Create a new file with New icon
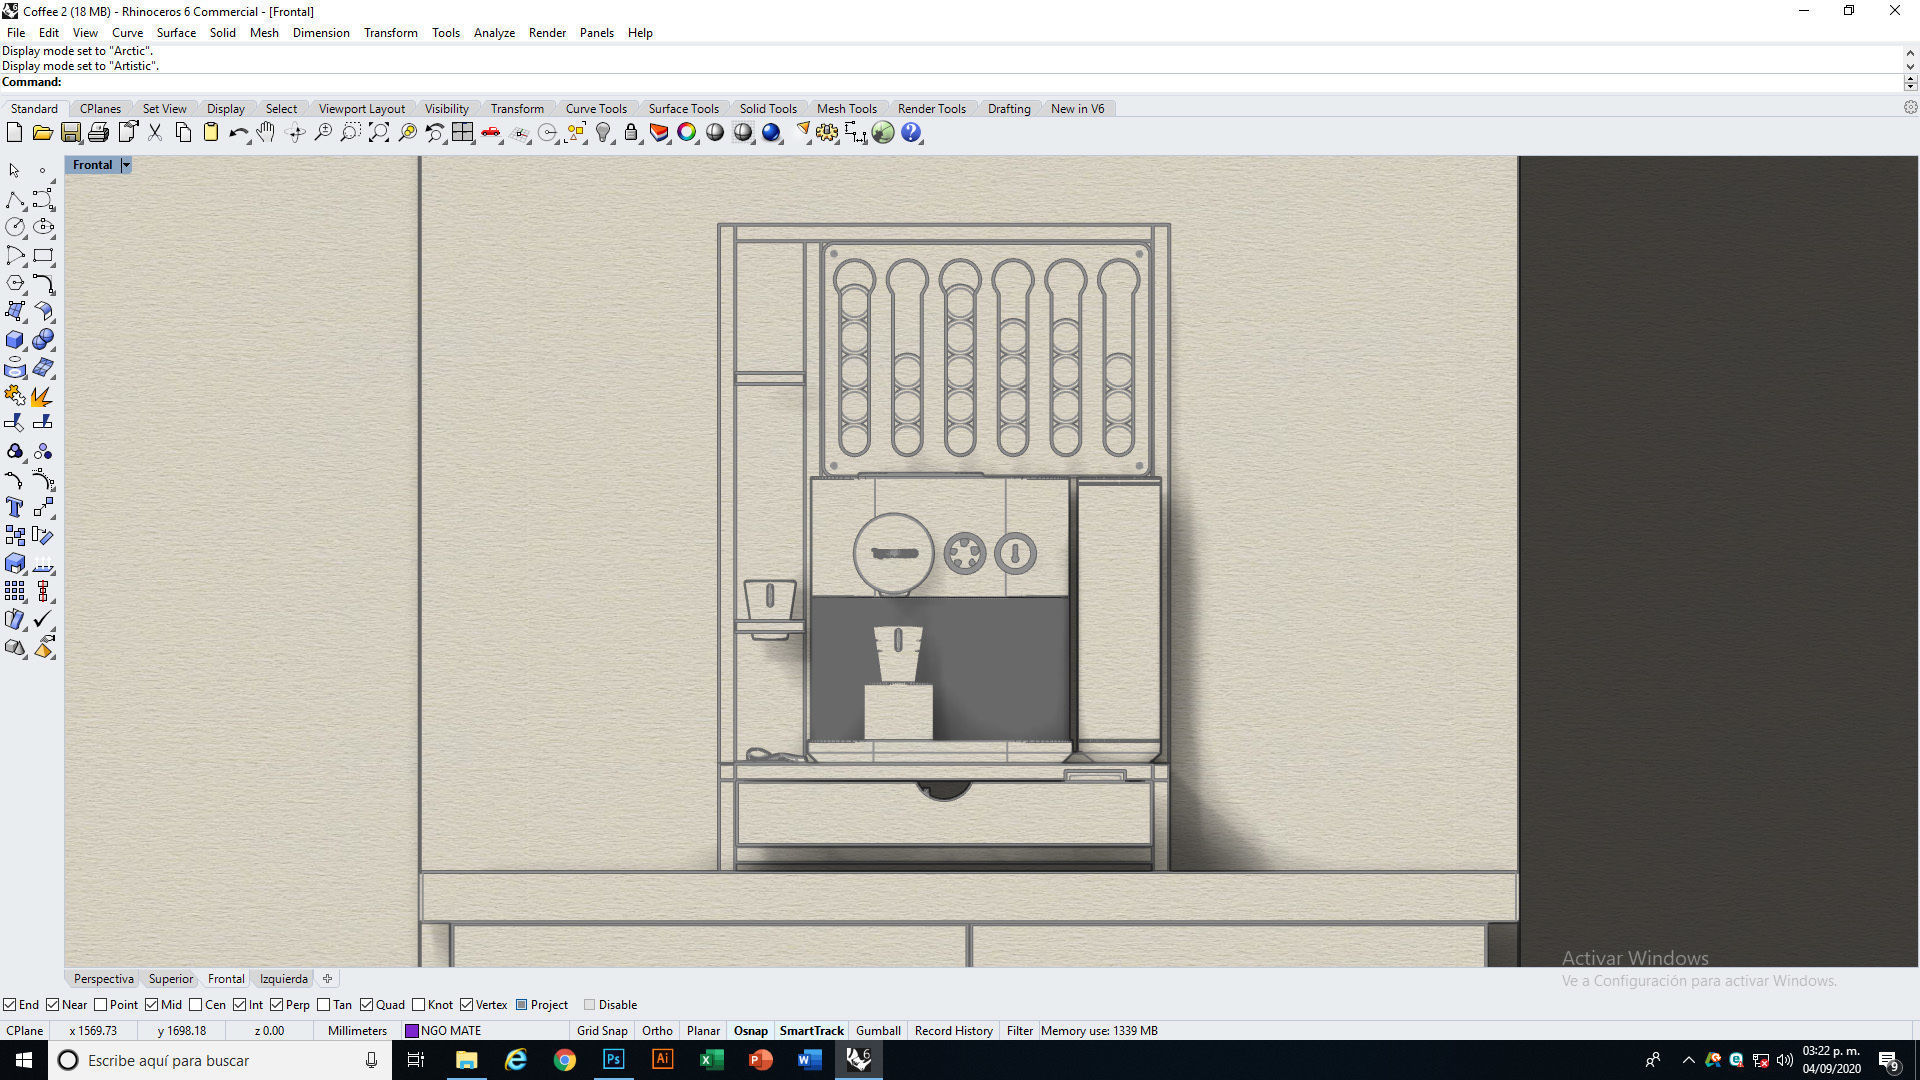The height and width of the screenshot is (1080, 1920). pyautogui.click(x=14, y=132)
